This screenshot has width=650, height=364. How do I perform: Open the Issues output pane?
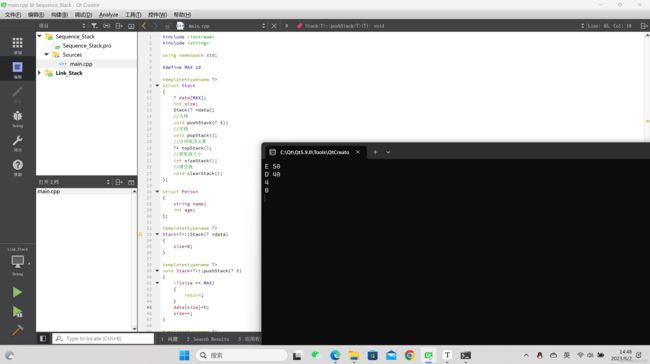170,339
